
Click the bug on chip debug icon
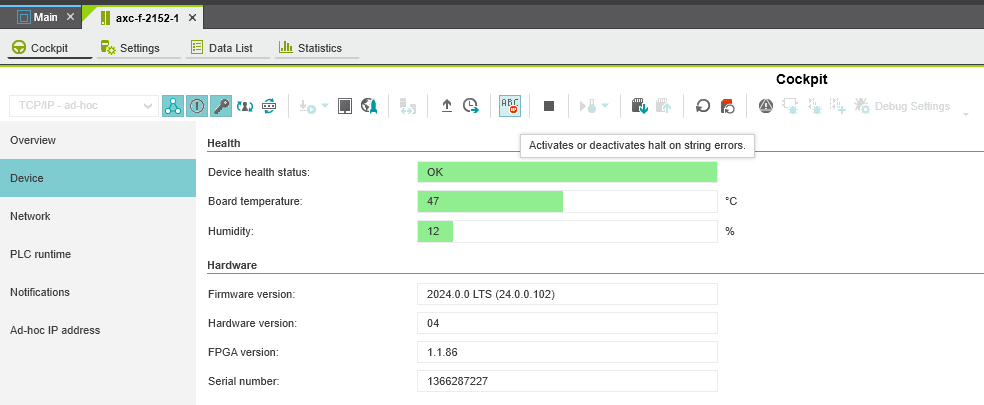789,106
